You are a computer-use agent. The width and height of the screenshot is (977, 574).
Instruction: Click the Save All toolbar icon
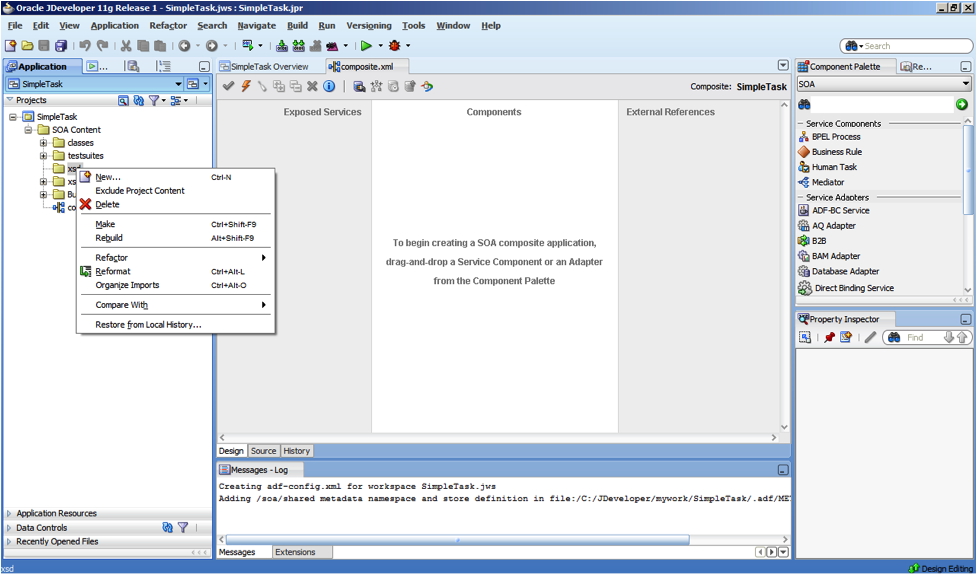coord(61,46)
